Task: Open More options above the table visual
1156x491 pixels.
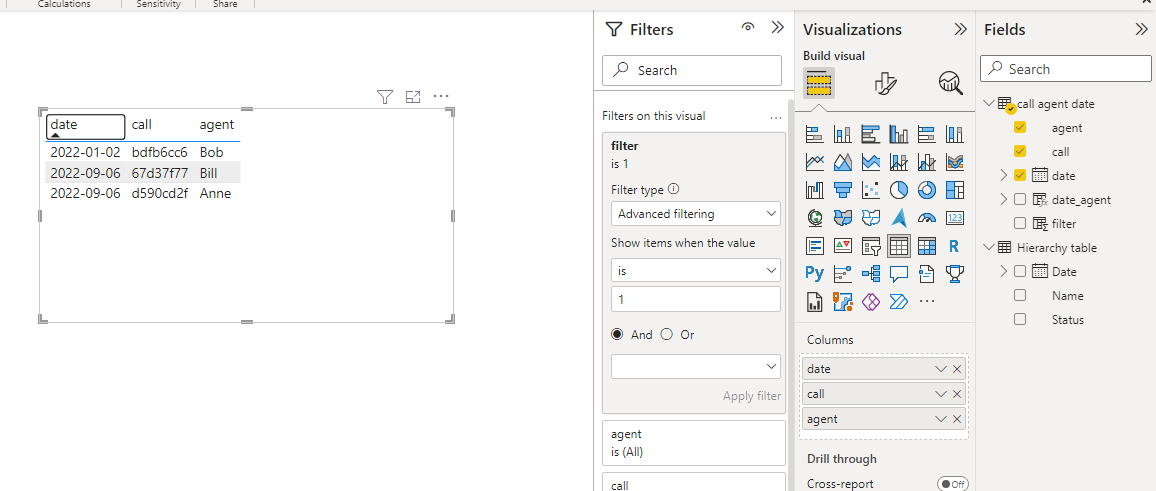Action: point(441,97)
